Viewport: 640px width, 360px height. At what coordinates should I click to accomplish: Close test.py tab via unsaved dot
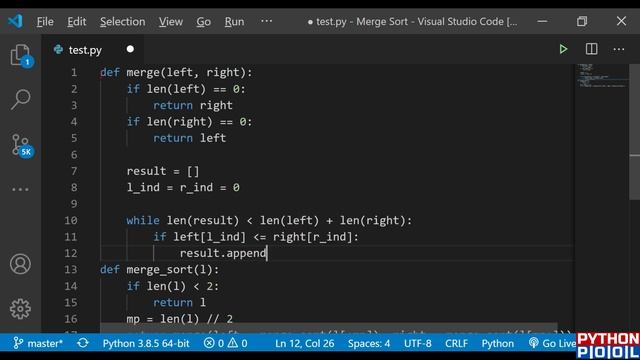[x=130, y=49]
